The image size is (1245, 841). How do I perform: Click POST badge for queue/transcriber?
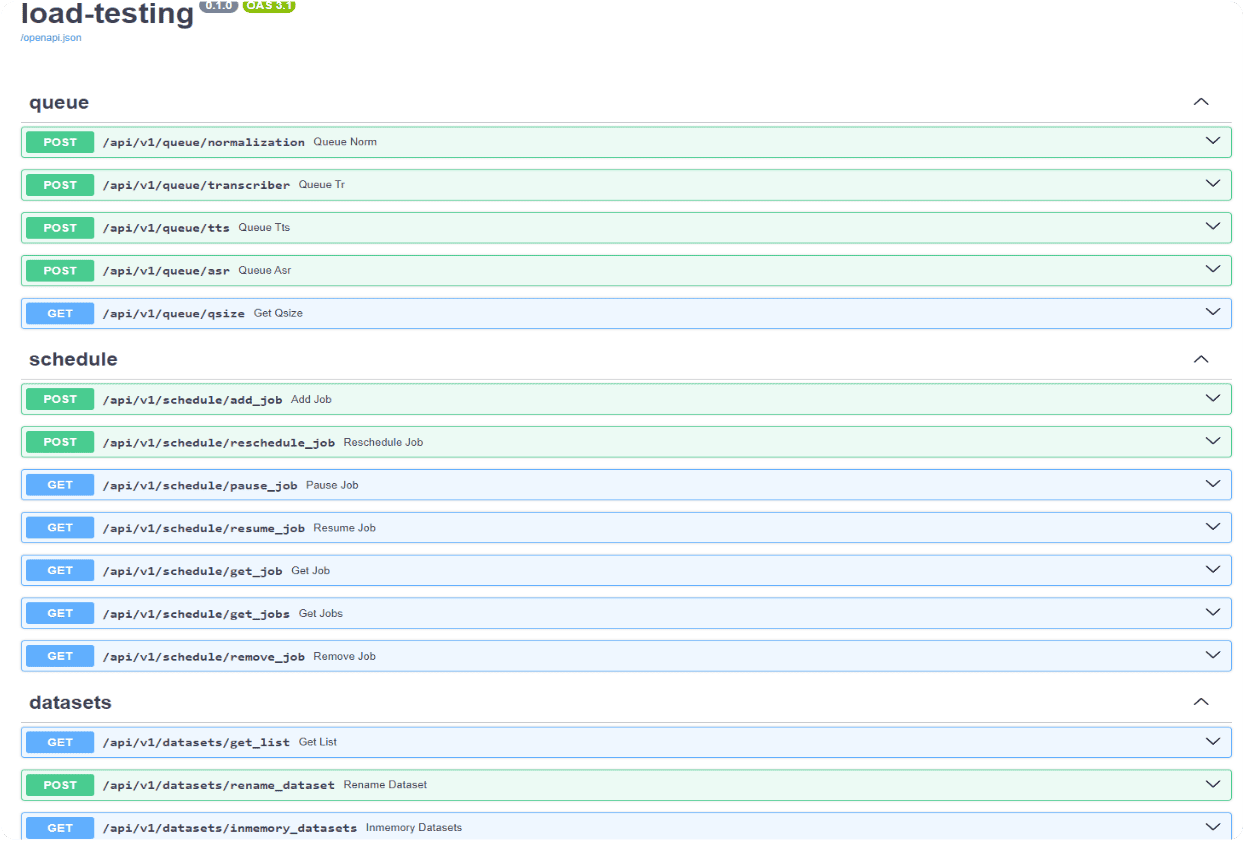click(60, 185)
